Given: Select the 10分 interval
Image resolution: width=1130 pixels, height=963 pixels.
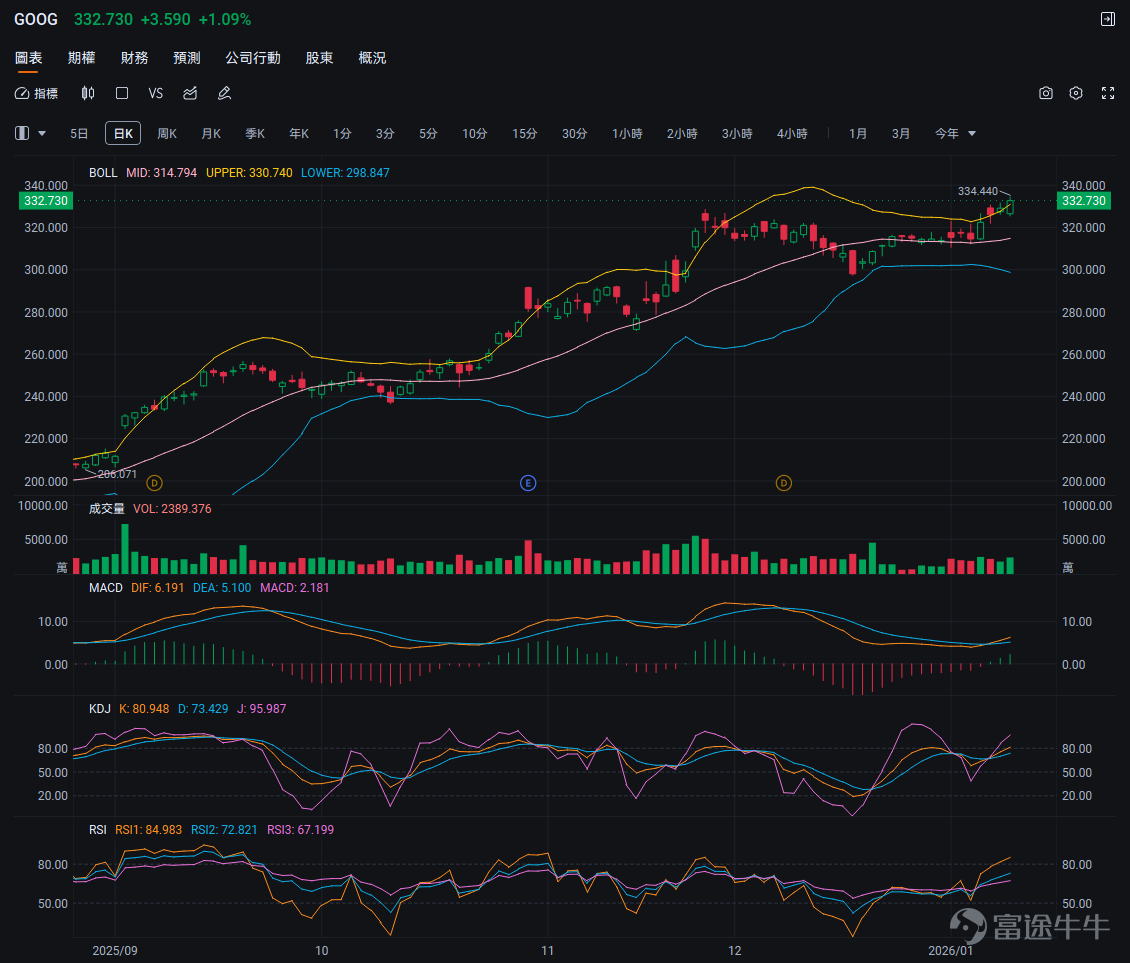Looking at the screenshot, I should click(x=475, y=133).
